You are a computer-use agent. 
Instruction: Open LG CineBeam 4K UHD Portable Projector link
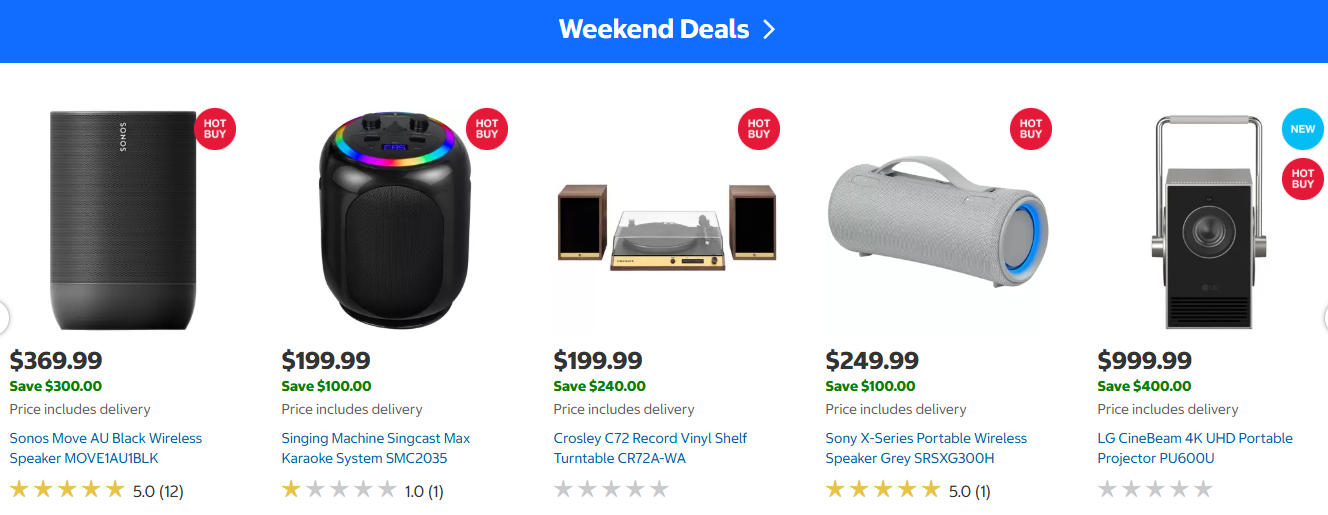[x=1195, y=448]
